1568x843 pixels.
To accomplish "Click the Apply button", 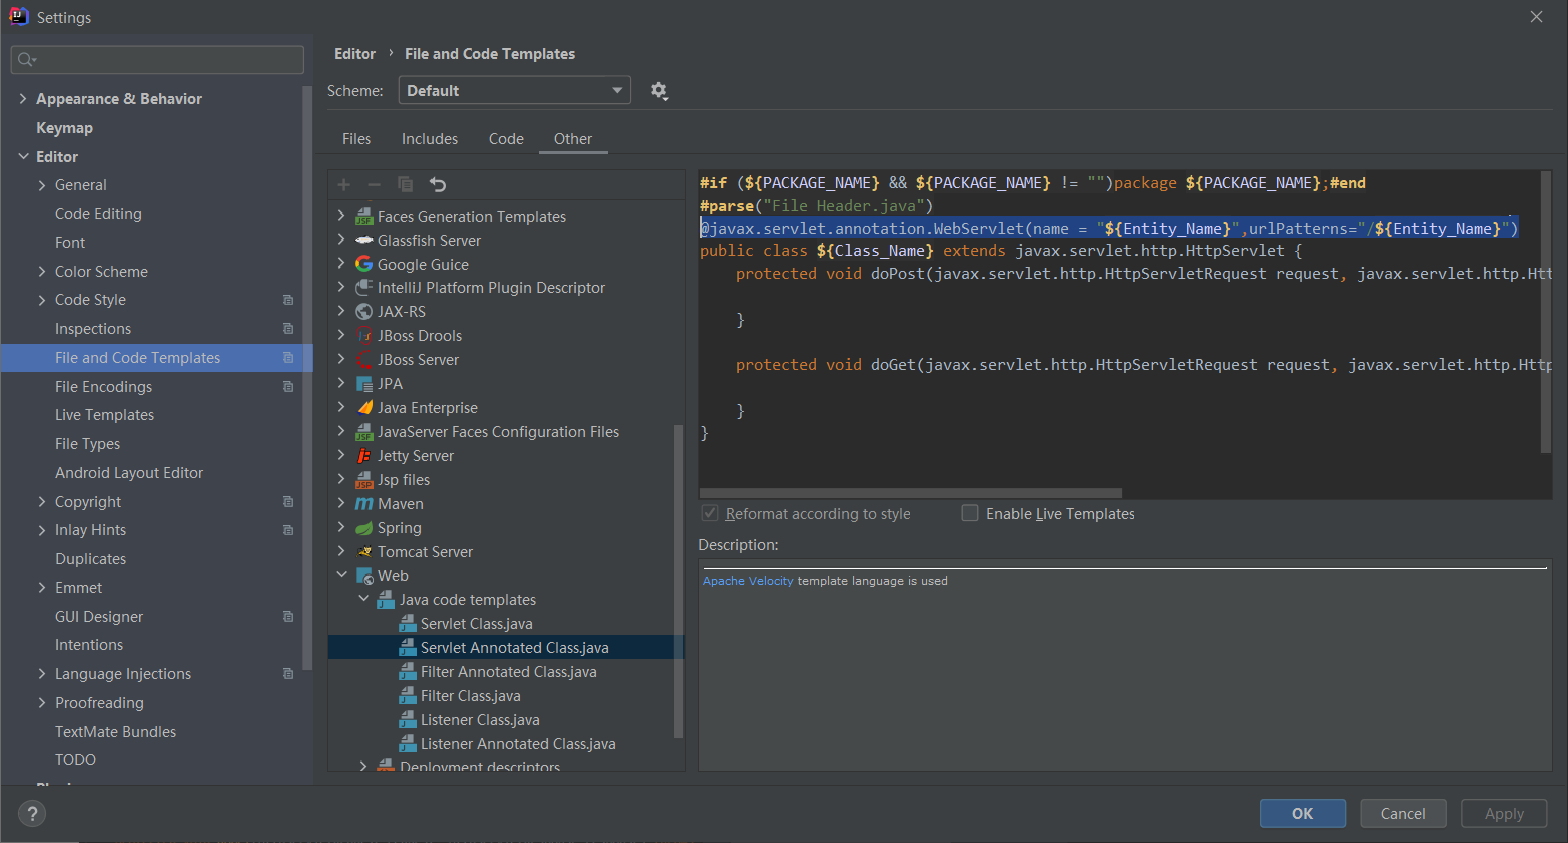I will [x=1504, y=813].
